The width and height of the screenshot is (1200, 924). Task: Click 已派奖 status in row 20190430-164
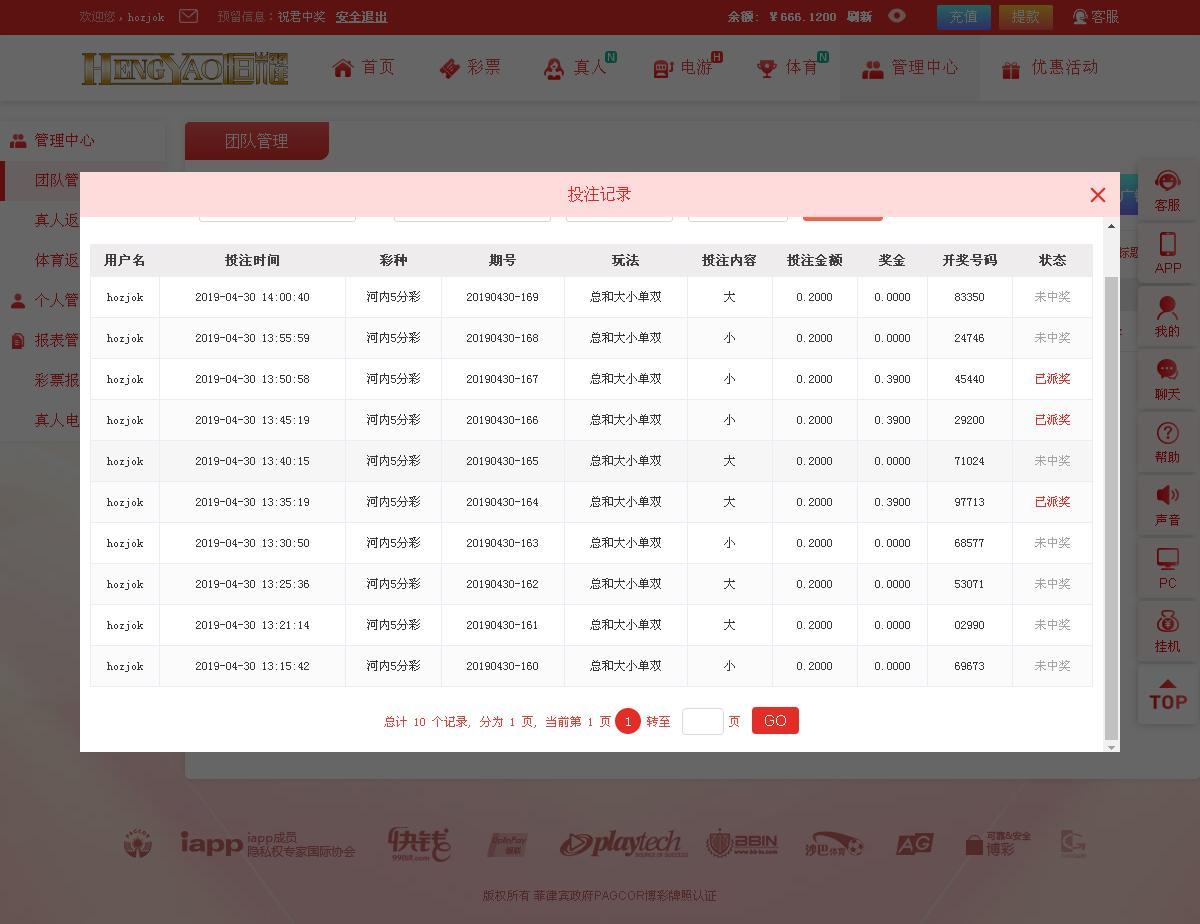click(1052, 502)
